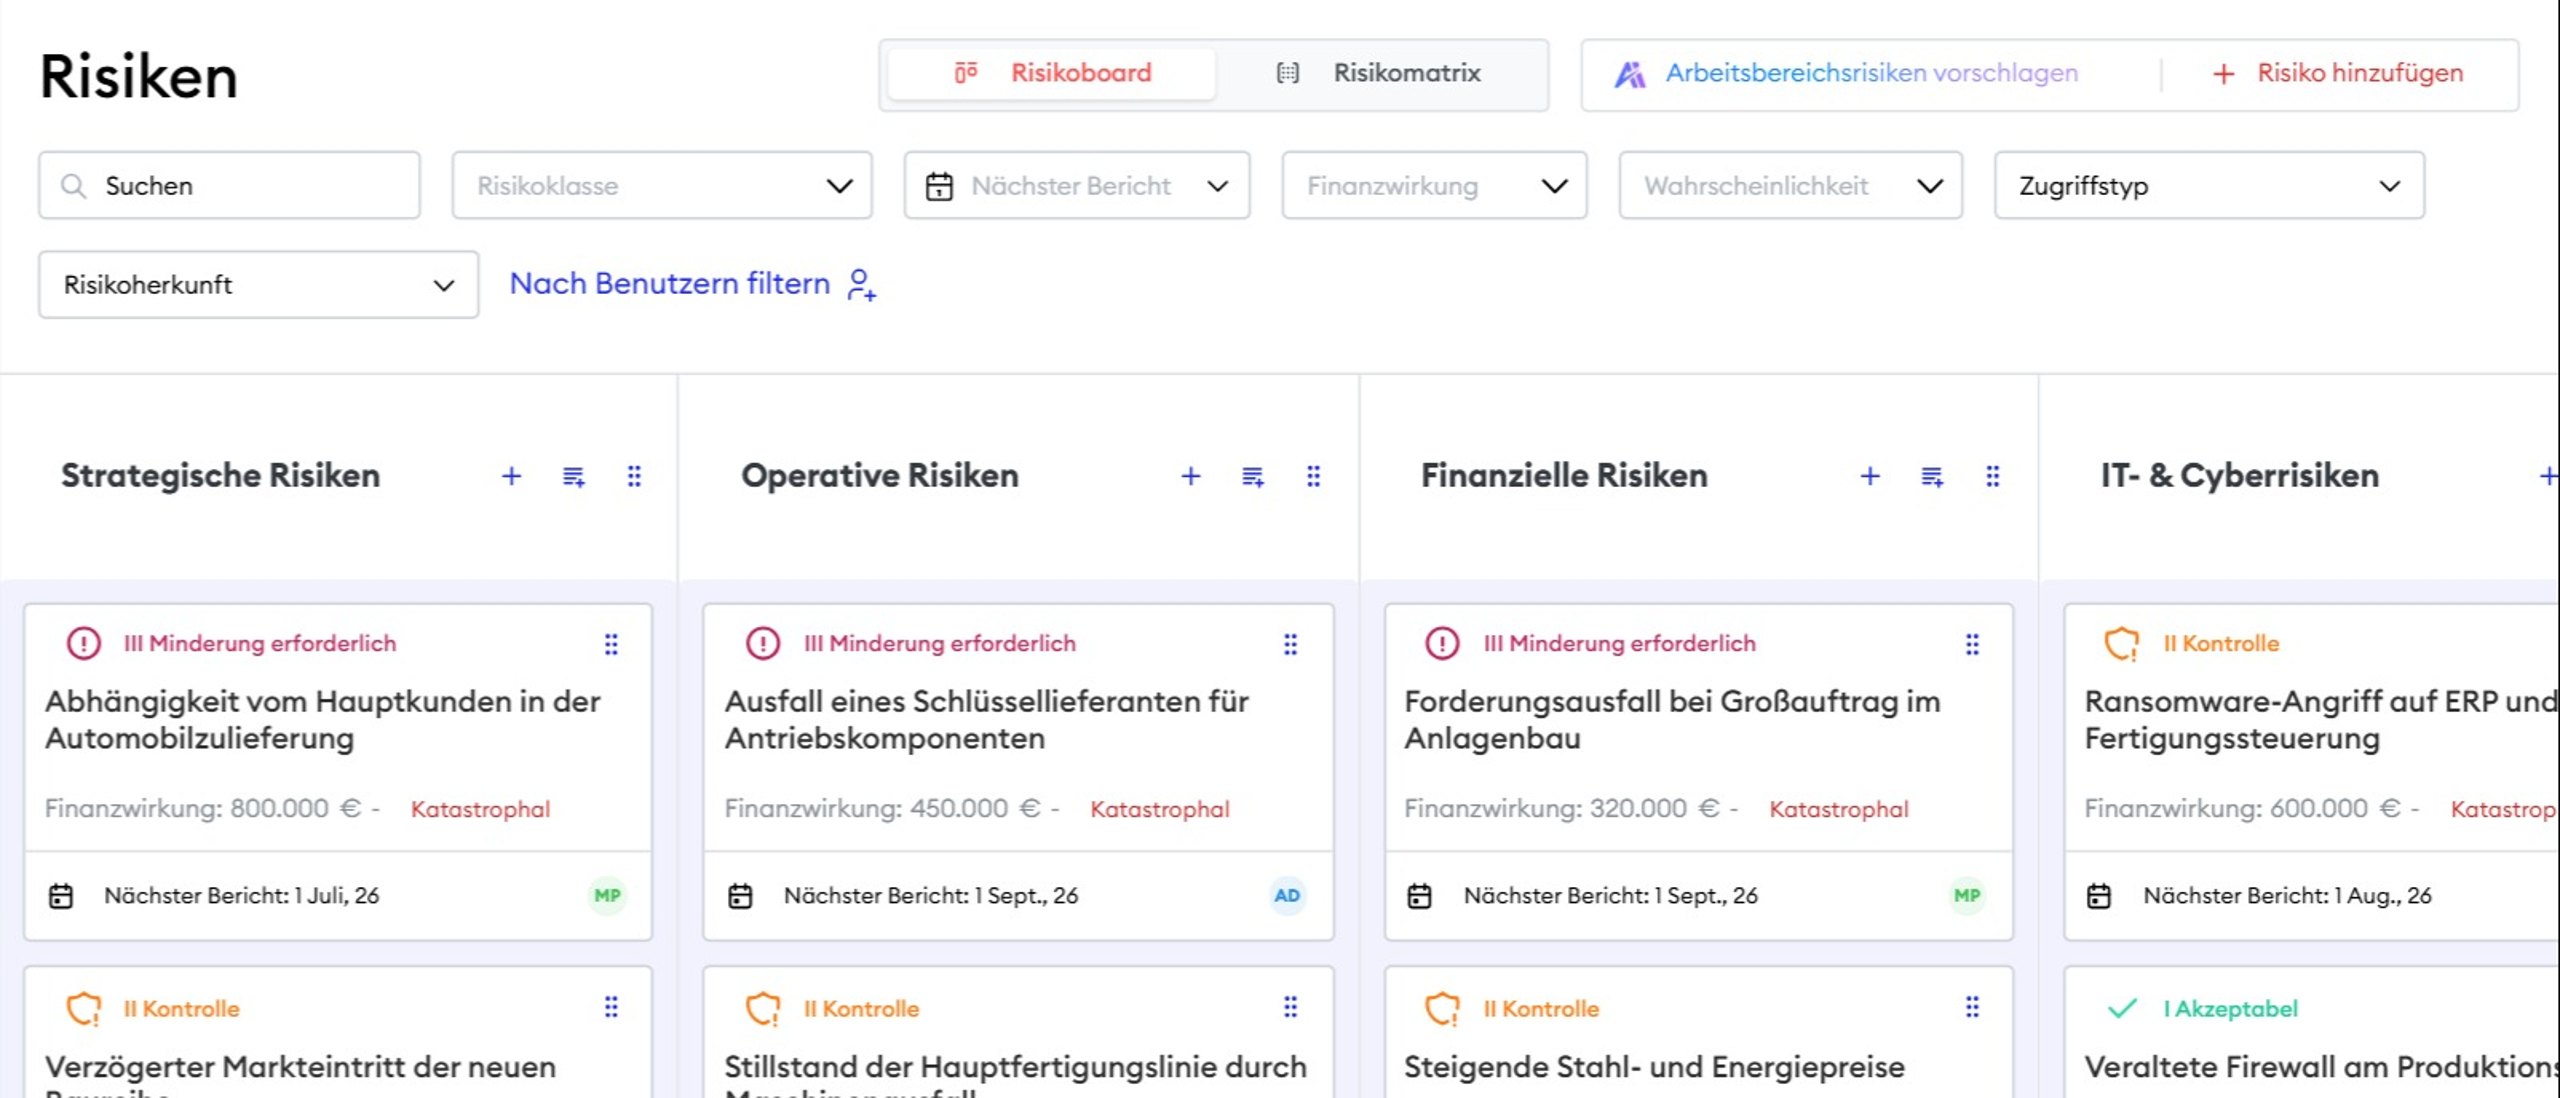Click the user-plus icon beside Nach Benutzern filtern
Image resolution: width=2560 pixels, height=1098 pixels.
(x=861, y=285)
